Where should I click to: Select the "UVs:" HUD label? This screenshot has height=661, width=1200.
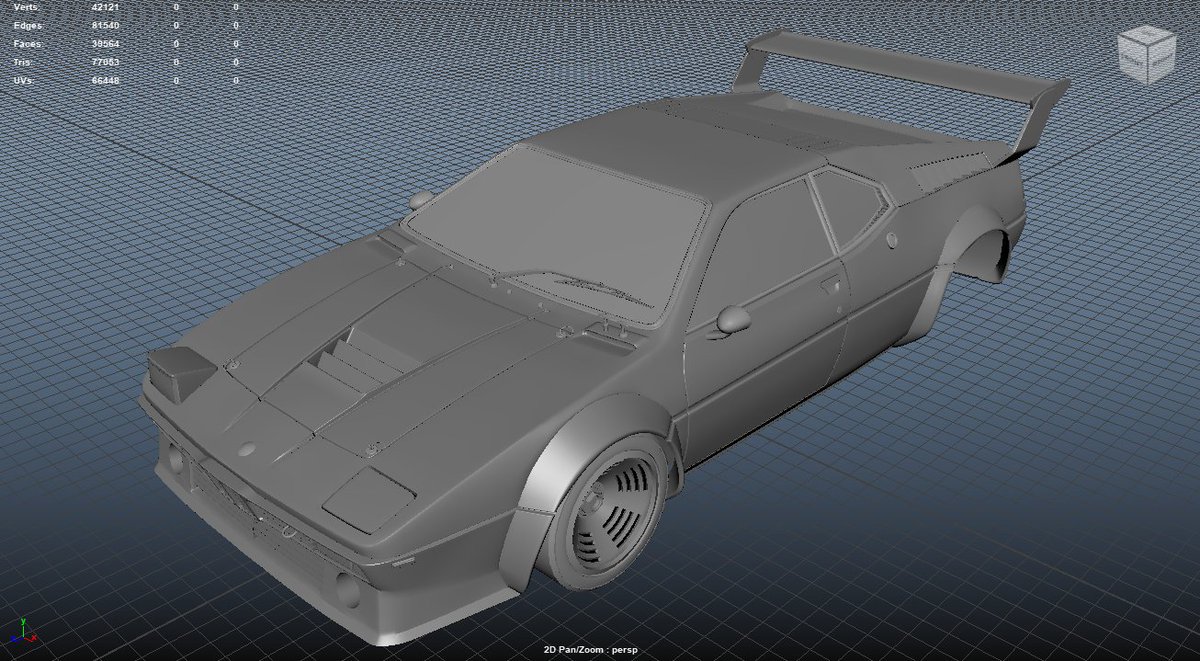pyautogui.click(x=25, y=80)
